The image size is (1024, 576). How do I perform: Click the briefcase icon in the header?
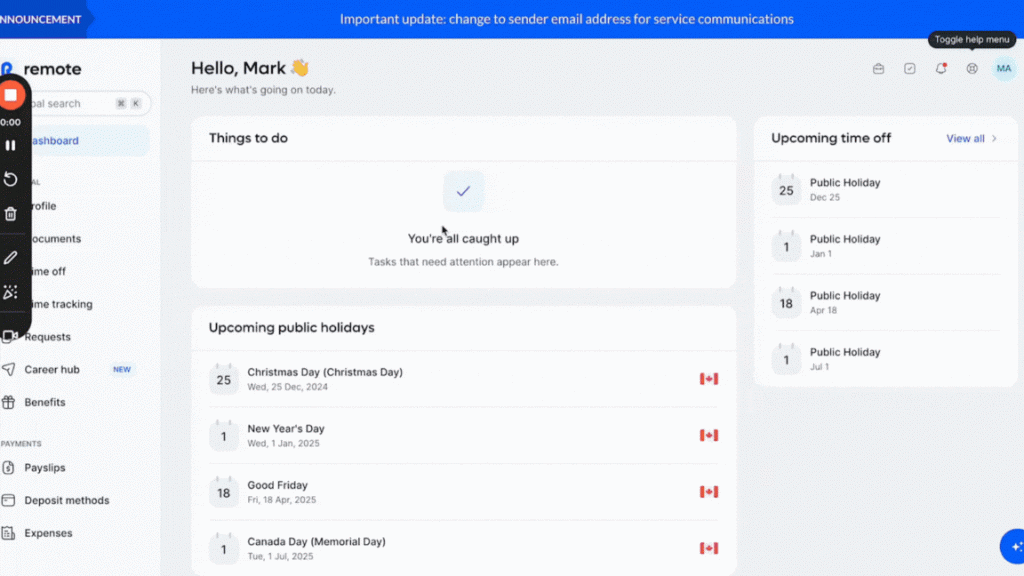point(878,69)
